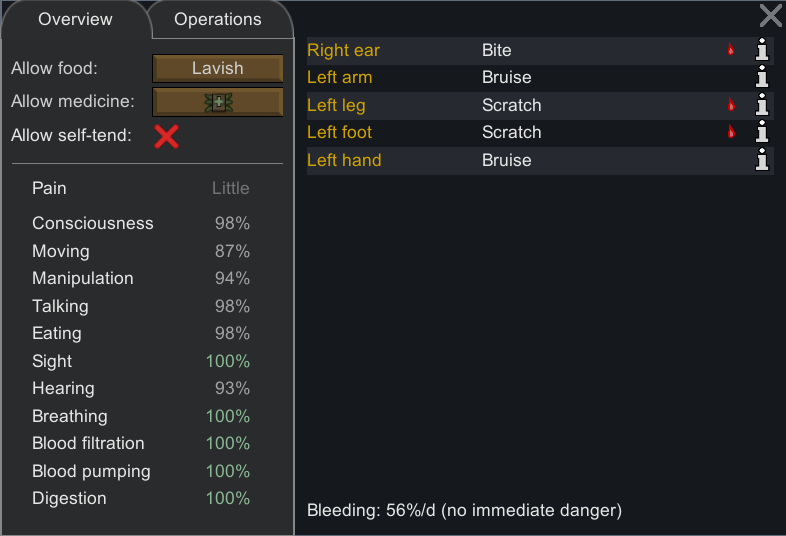Viewport: 786px width, 536px height.
Task: Click the Moving capacity row
Action: tap(140, 251)
